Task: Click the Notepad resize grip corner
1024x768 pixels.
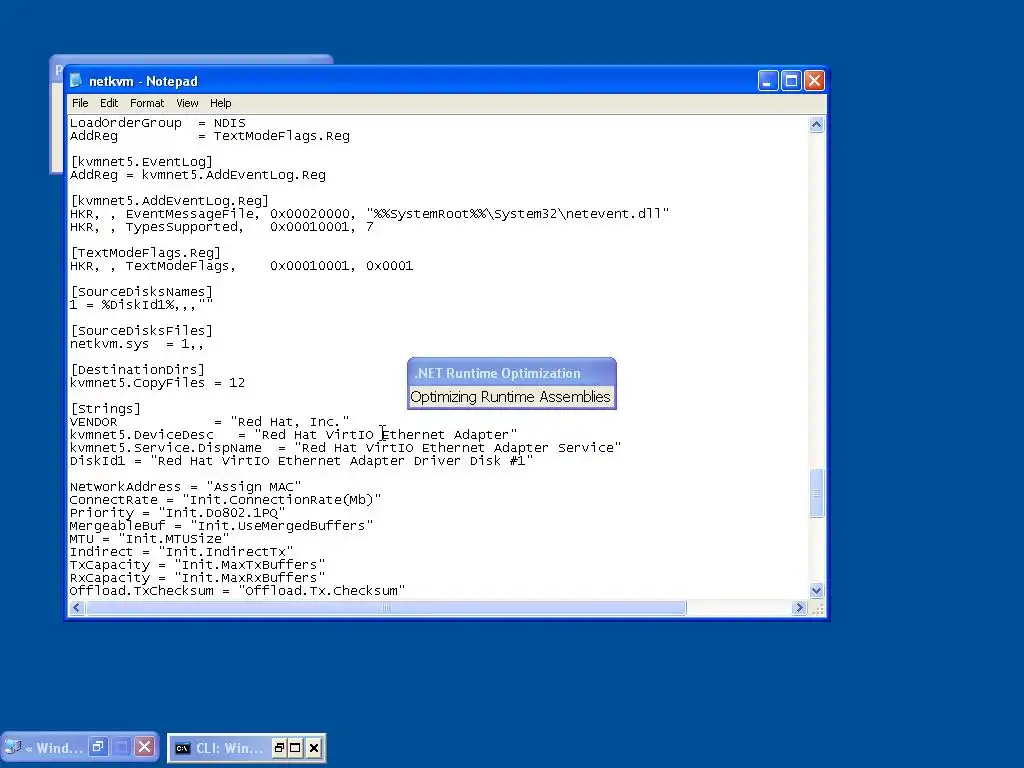Action: pyautogui.click(x=817, y=609)
